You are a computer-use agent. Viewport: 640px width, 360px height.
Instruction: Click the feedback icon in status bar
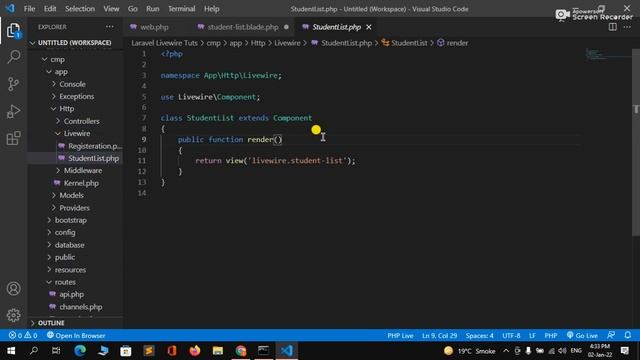click(x=611, y=336)
